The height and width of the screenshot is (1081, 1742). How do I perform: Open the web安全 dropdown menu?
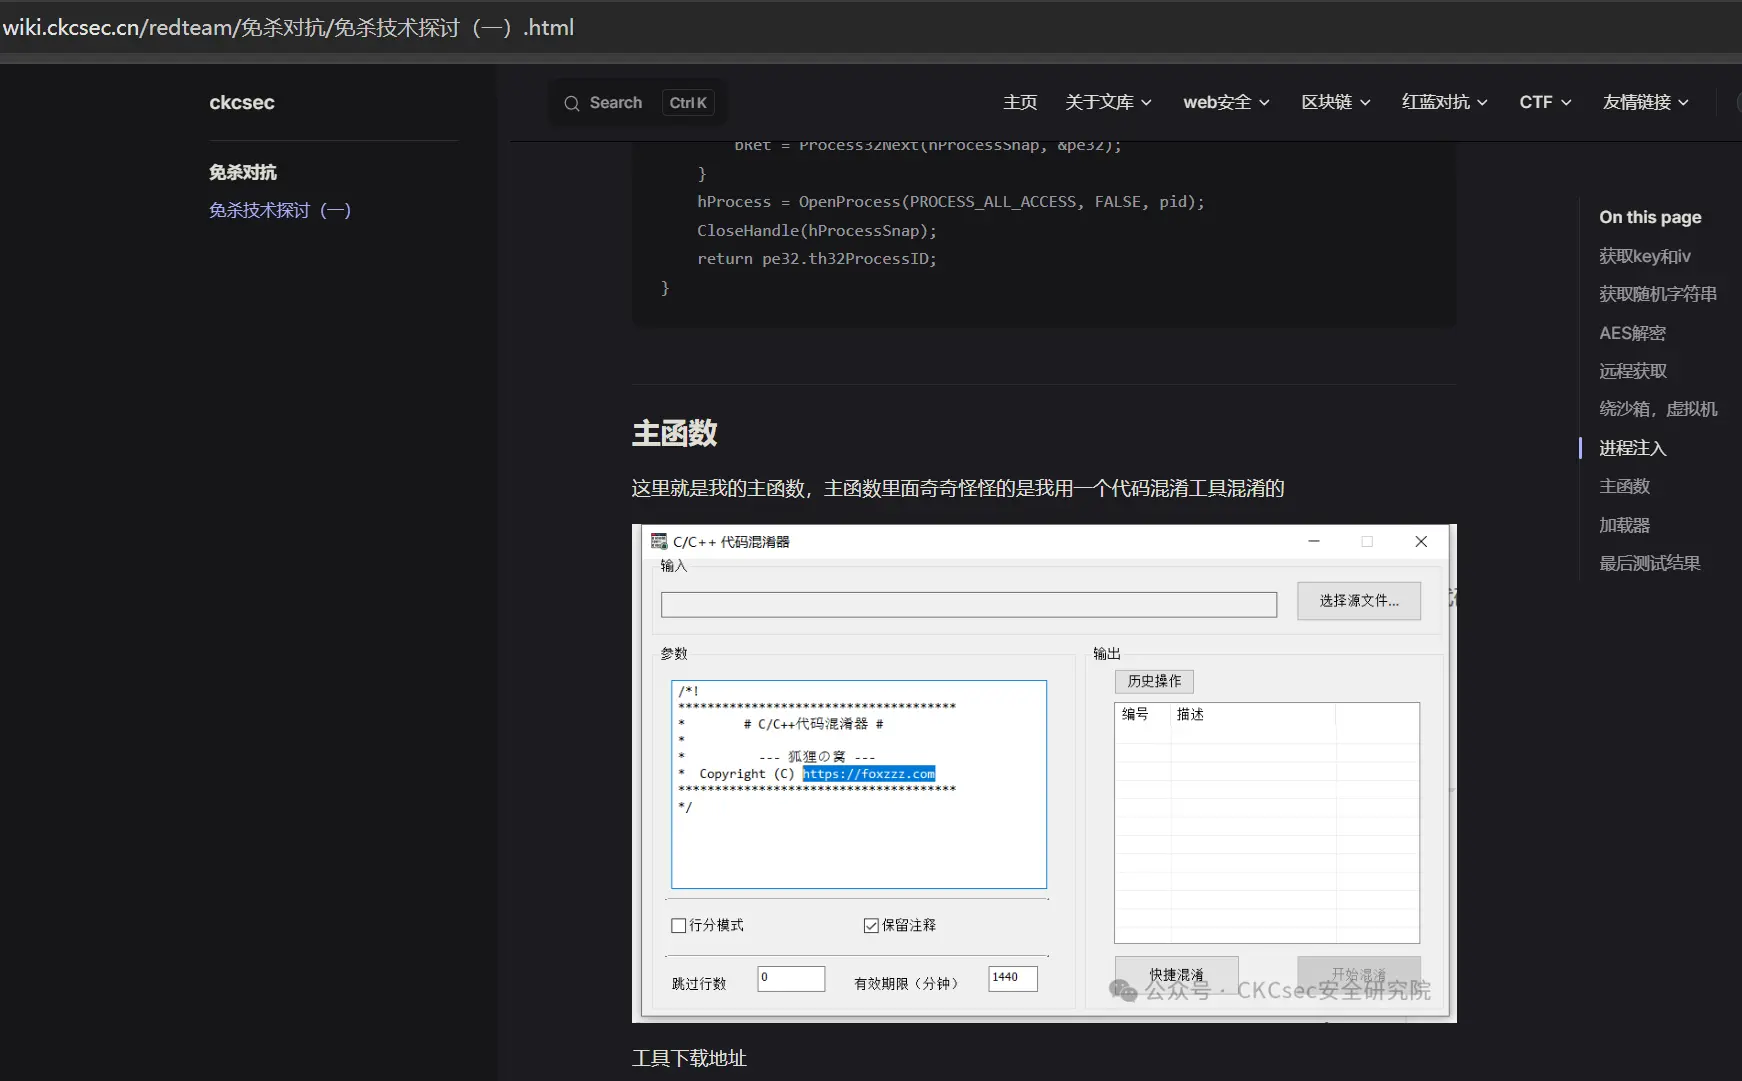pyautogui.click(x=1226, y=102)
